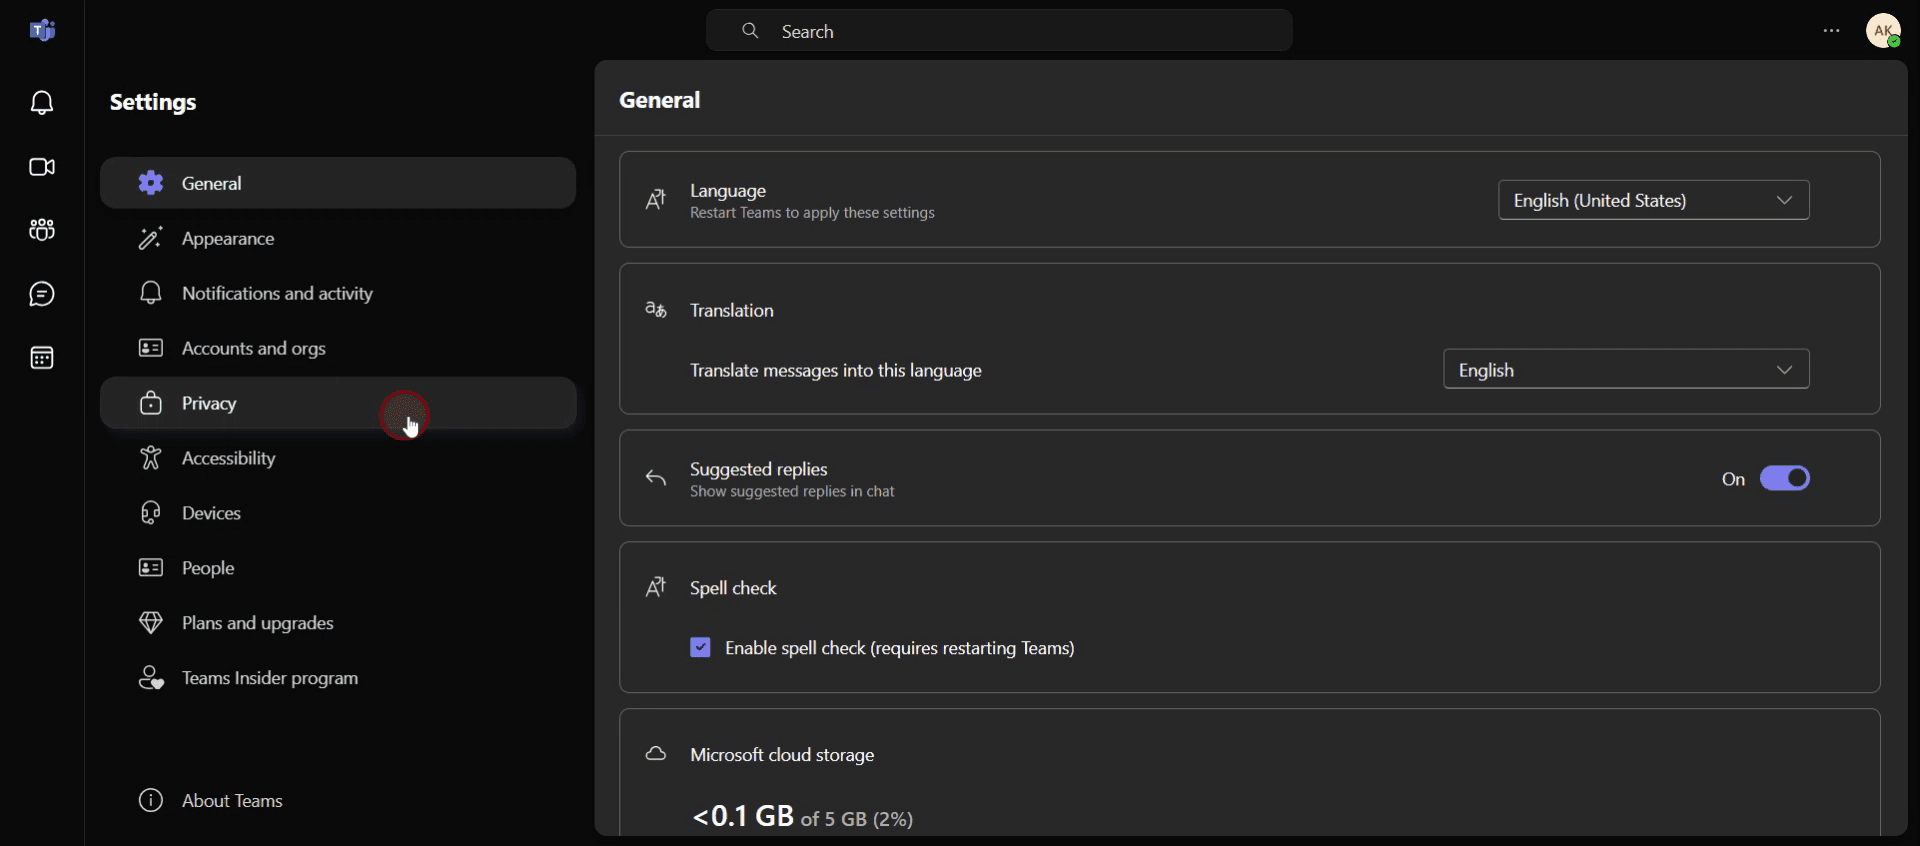Open the Settings and more ellipsis
Viewport: 1920px width, 846px height.
click(1832, 31)
